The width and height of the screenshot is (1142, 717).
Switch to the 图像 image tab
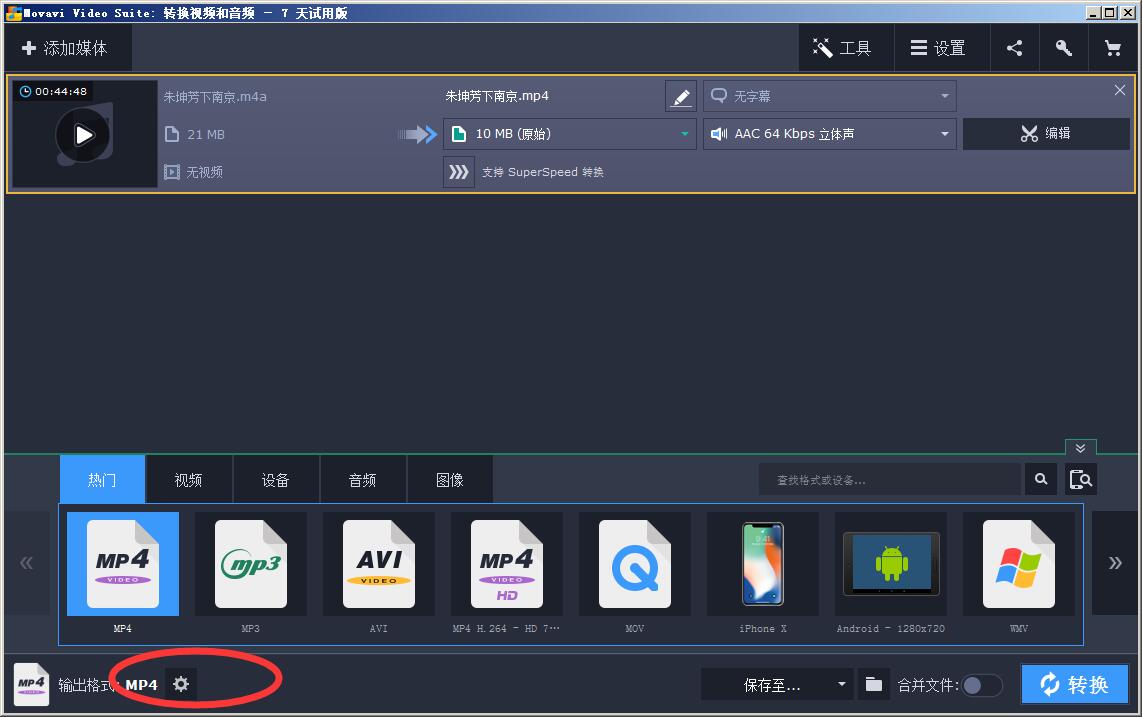[x=450, y=479]
